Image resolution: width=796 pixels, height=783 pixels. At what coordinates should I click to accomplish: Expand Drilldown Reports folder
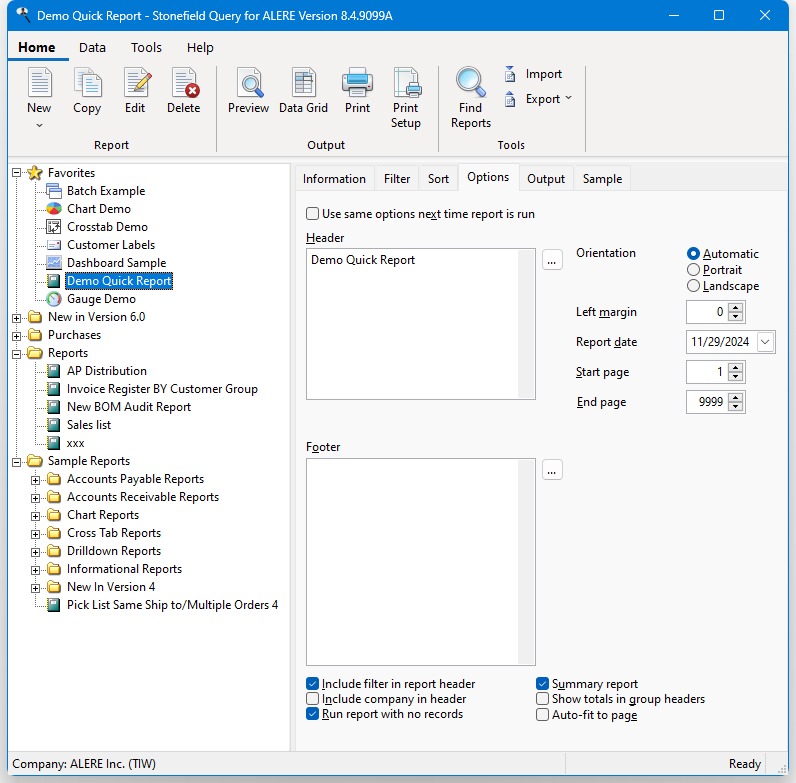tap(36, 552)
